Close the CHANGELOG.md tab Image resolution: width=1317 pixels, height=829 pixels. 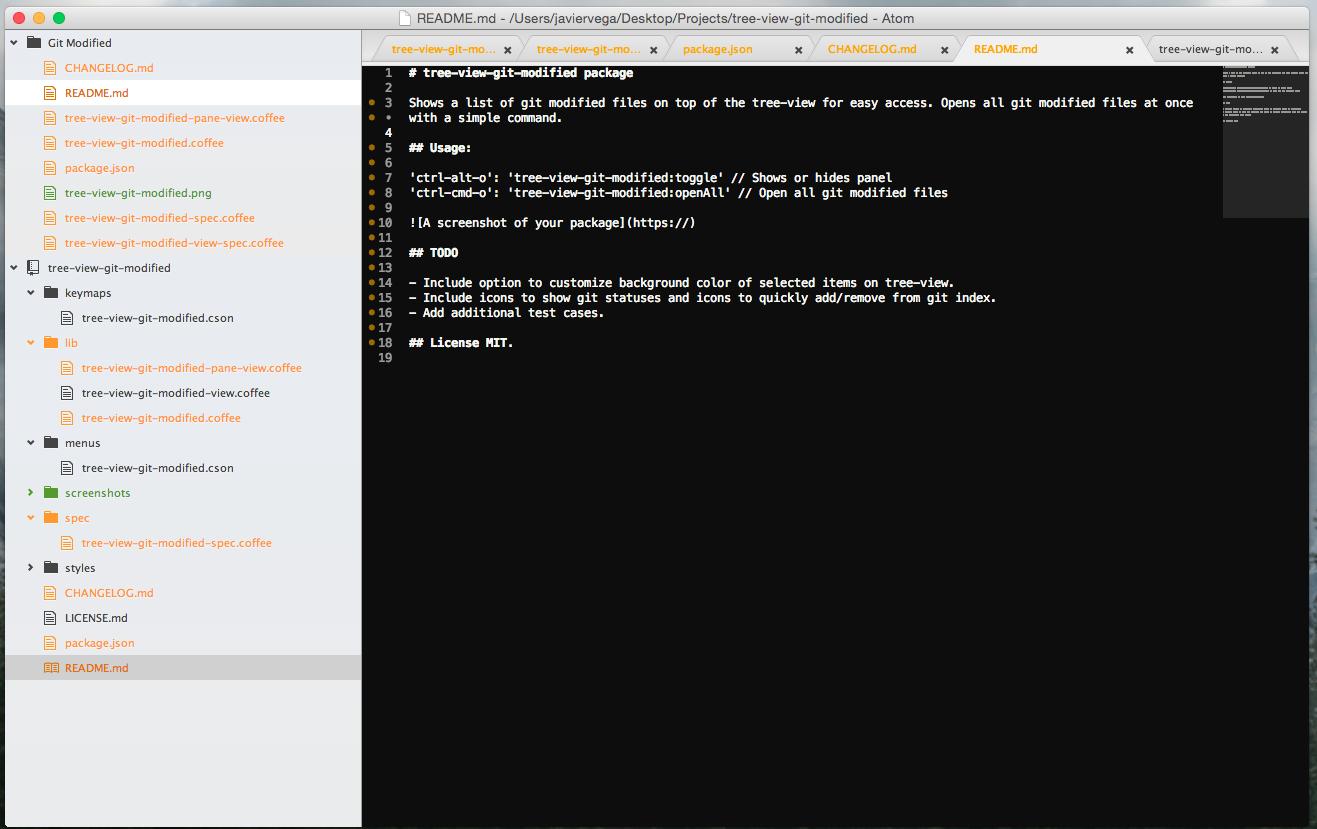point(943,50)
